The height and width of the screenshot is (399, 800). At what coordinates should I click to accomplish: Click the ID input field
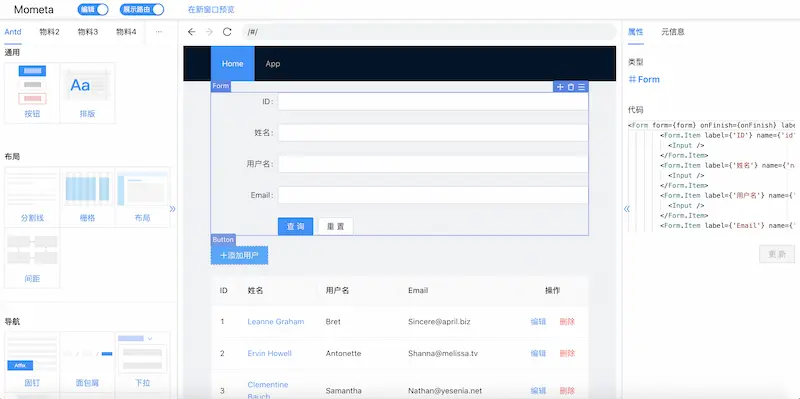pos(433,102)
